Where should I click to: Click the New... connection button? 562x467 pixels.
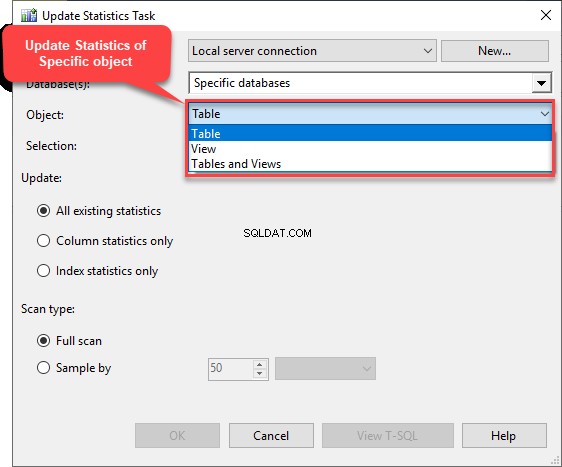pyautogui.click(x=495, y=51)
